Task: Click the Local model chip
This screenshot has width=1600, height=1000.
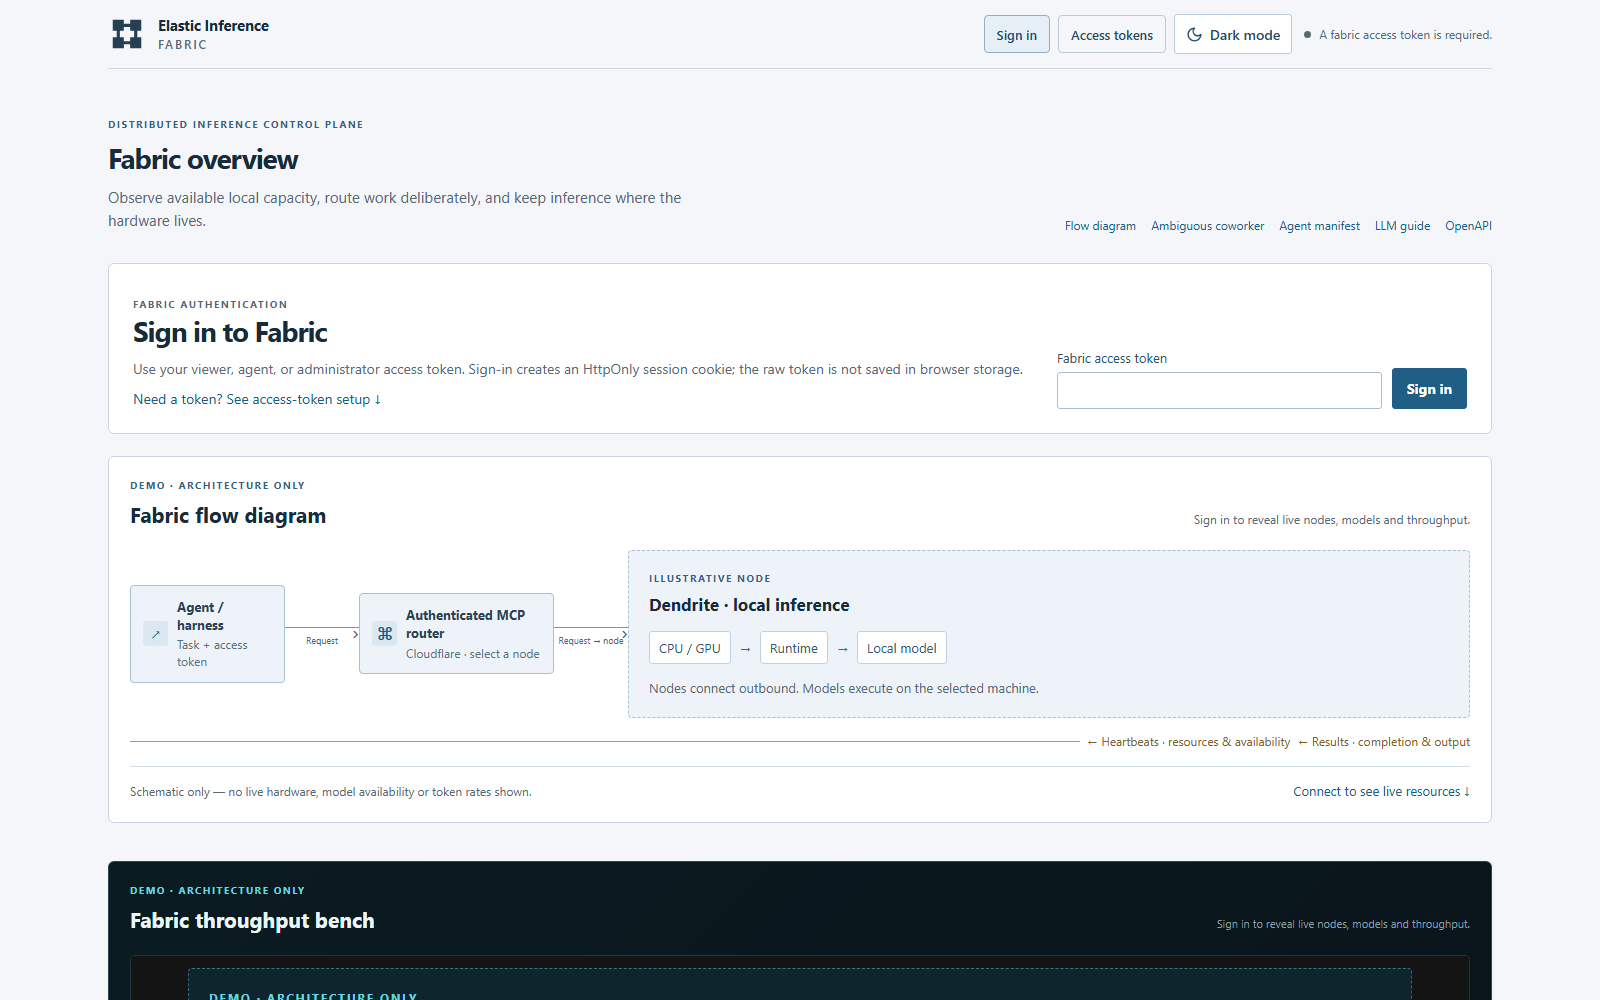Action: [x=901, y=648]
